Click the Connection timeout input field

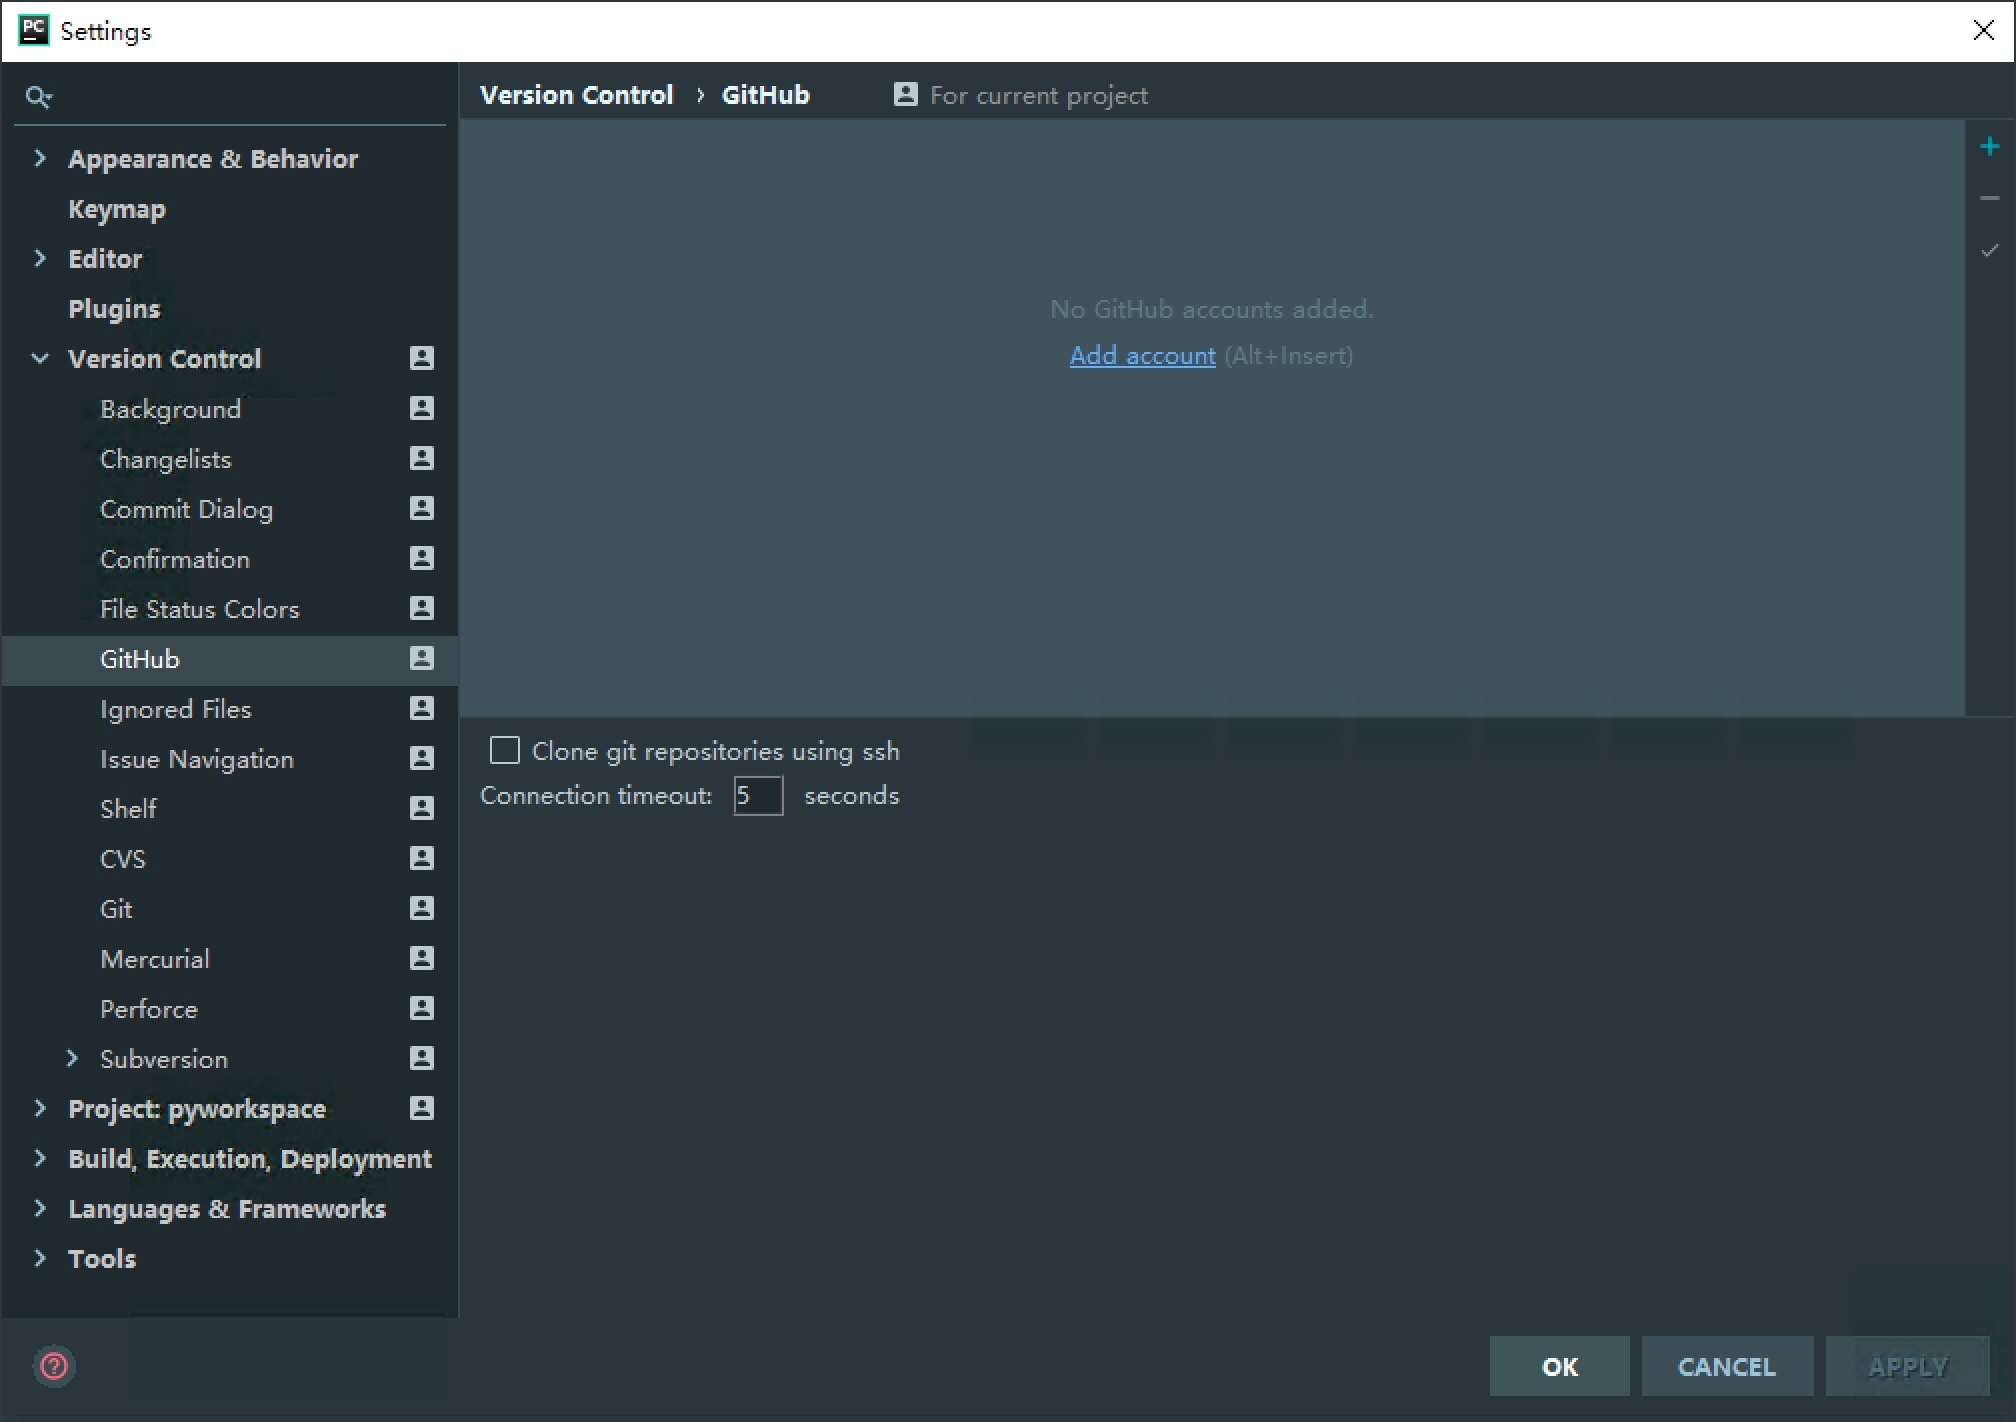pos(758,796)
